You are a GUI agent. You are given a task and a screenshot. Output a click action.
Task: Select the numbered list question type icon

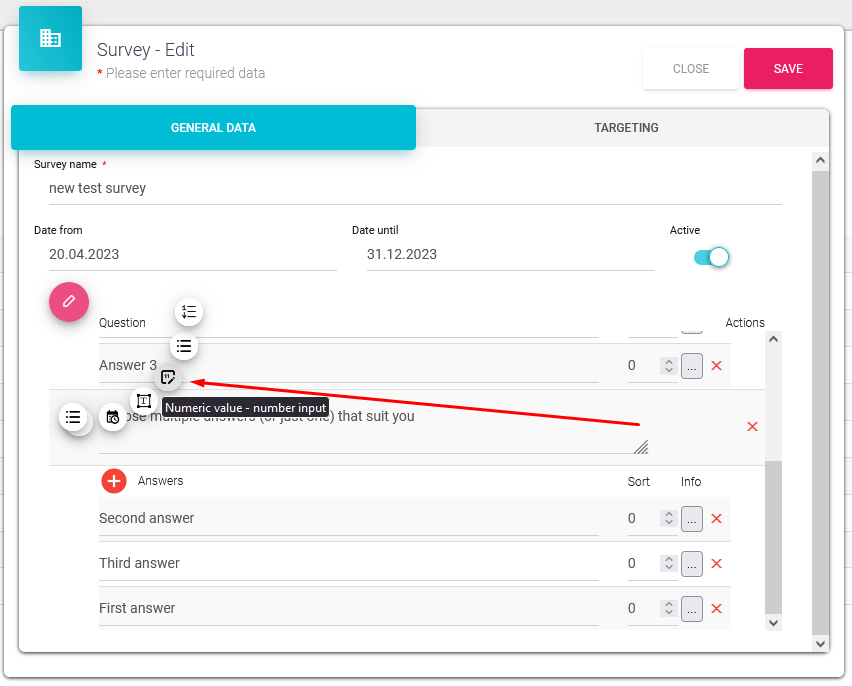189,312
